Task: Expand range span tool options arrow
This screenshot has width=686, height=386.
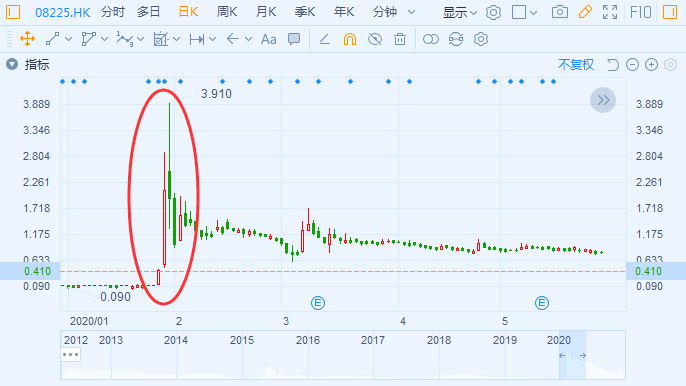Action: pos(213,39)
